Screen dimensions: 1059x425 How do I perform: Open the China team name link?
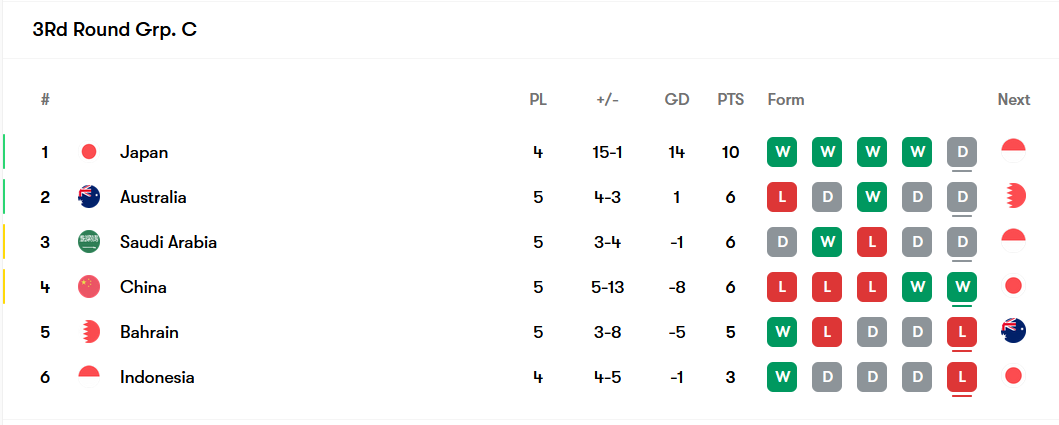(x=143, y=287)
